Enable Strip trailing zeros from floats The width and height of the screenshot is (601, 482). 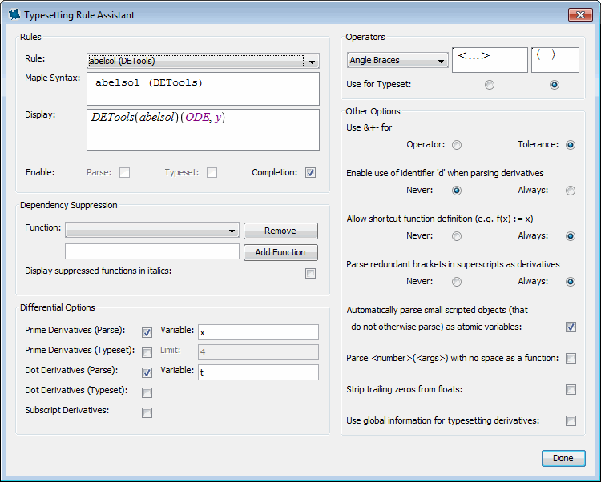coord(570,389)
